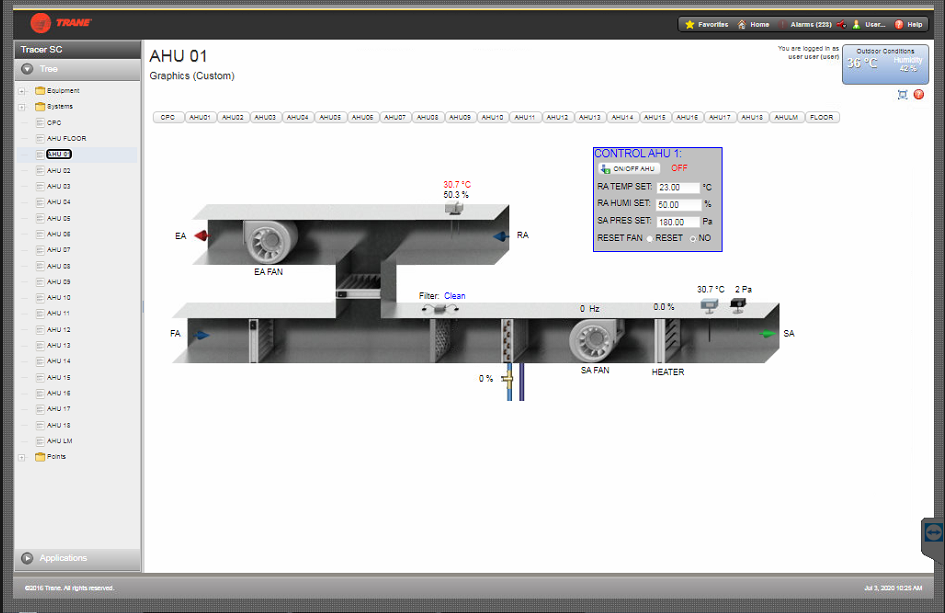Open Favorites via the yellow star icon

[690, 25]
